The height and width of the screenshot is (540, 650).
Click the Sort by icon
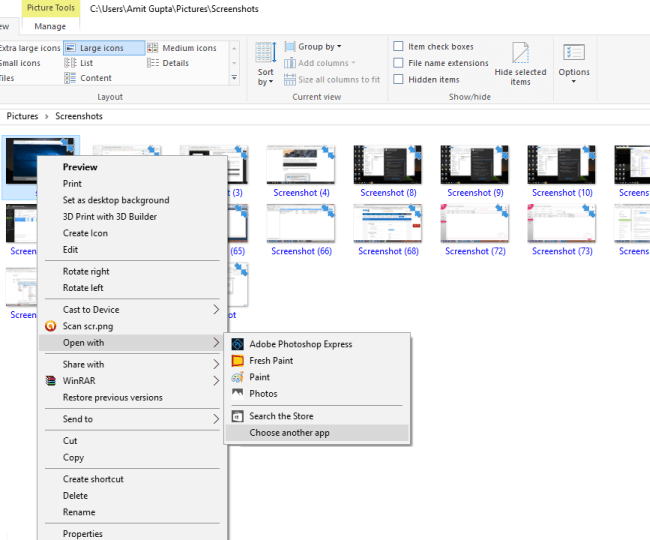coord(266,53)
